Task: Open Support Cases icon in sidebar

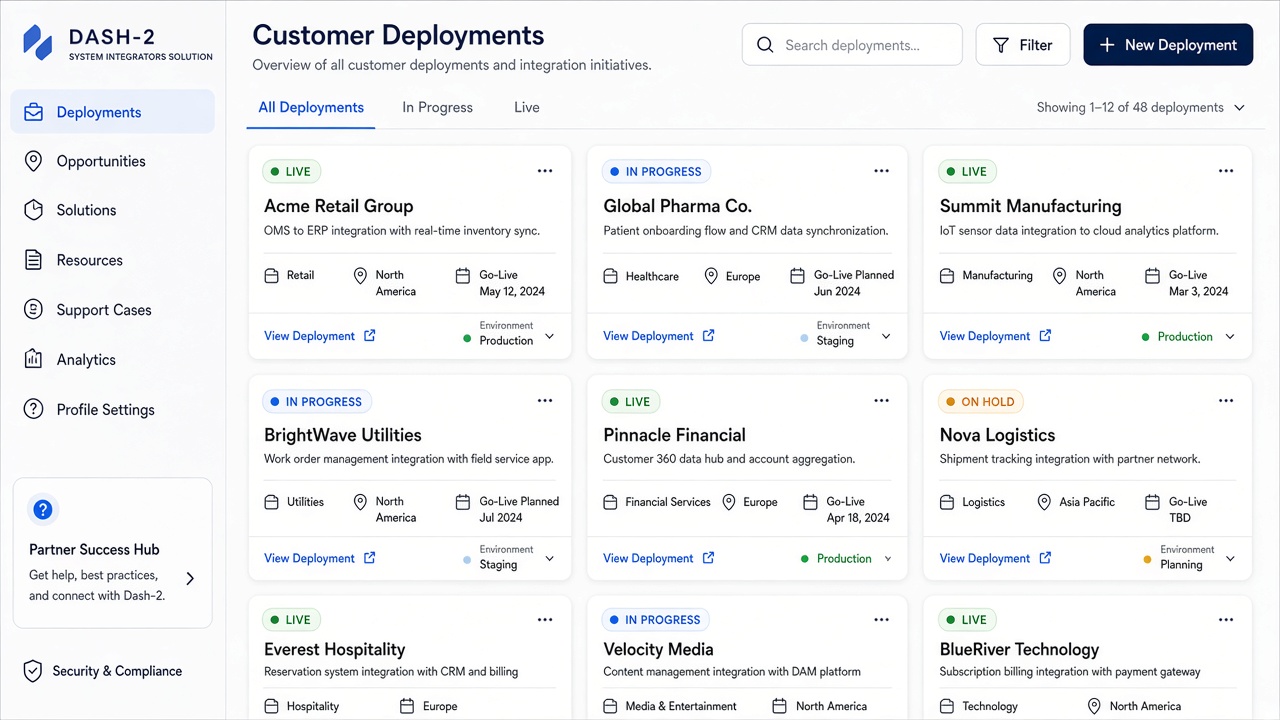Action: point(33,310)
